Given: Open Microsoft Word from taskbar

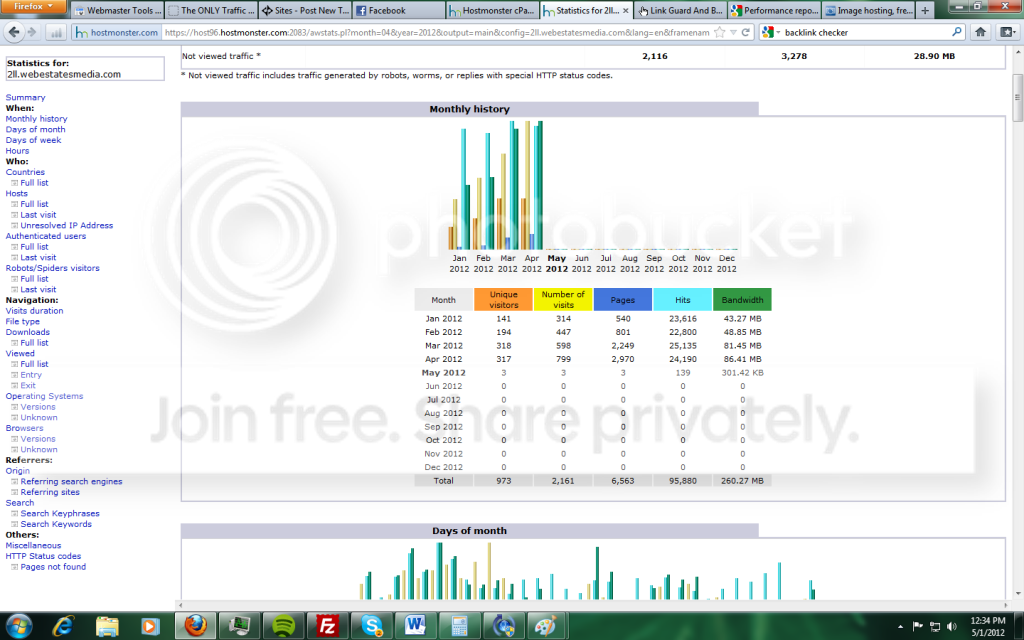Looking at the screenshot, I should coord(415,626).
